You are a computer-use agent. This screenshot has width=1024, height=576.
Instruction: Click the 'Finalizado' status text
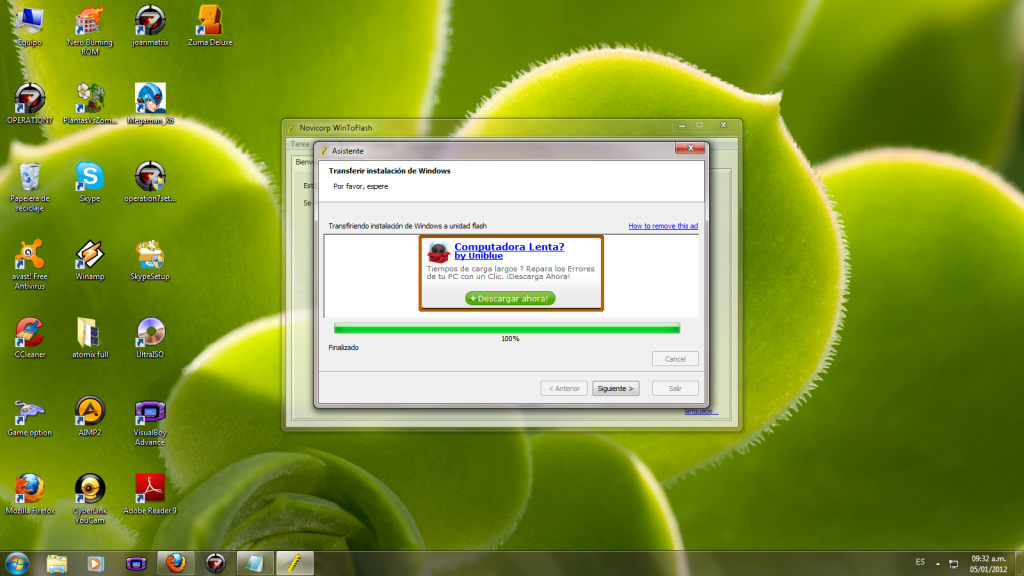point(344,347)
